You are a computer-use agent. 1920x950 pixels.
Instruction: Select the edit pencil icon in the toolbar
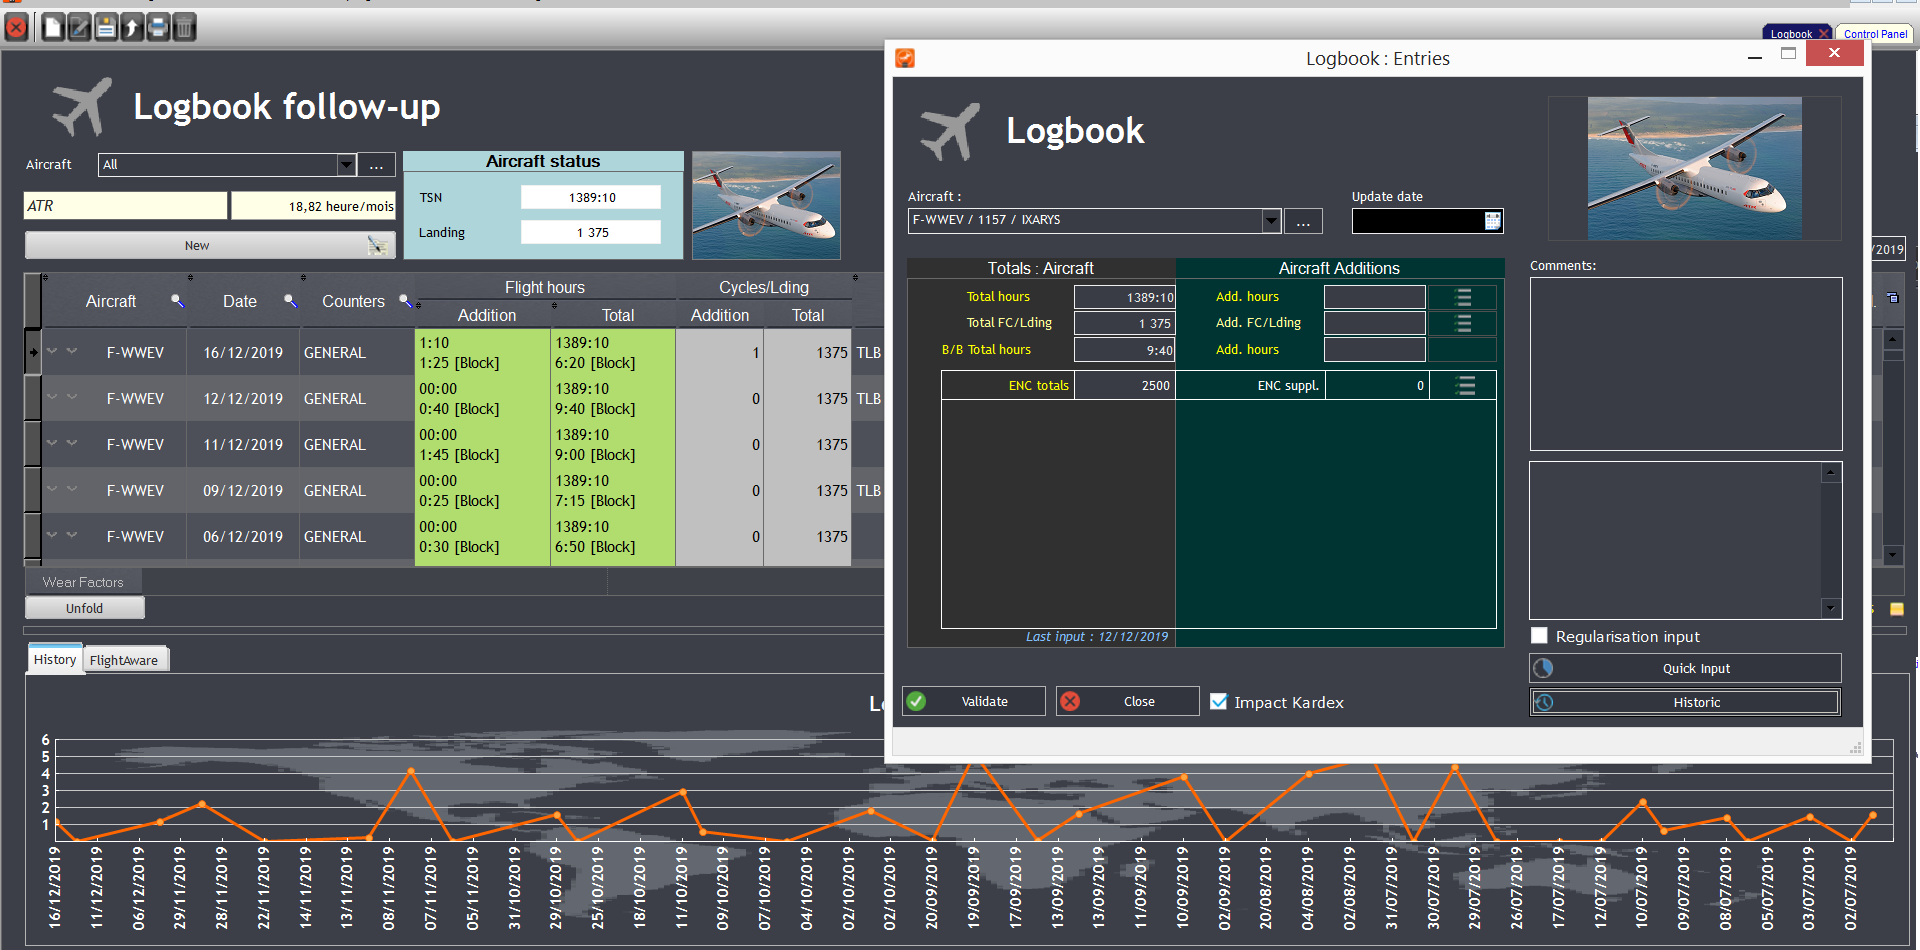[79, 27]
